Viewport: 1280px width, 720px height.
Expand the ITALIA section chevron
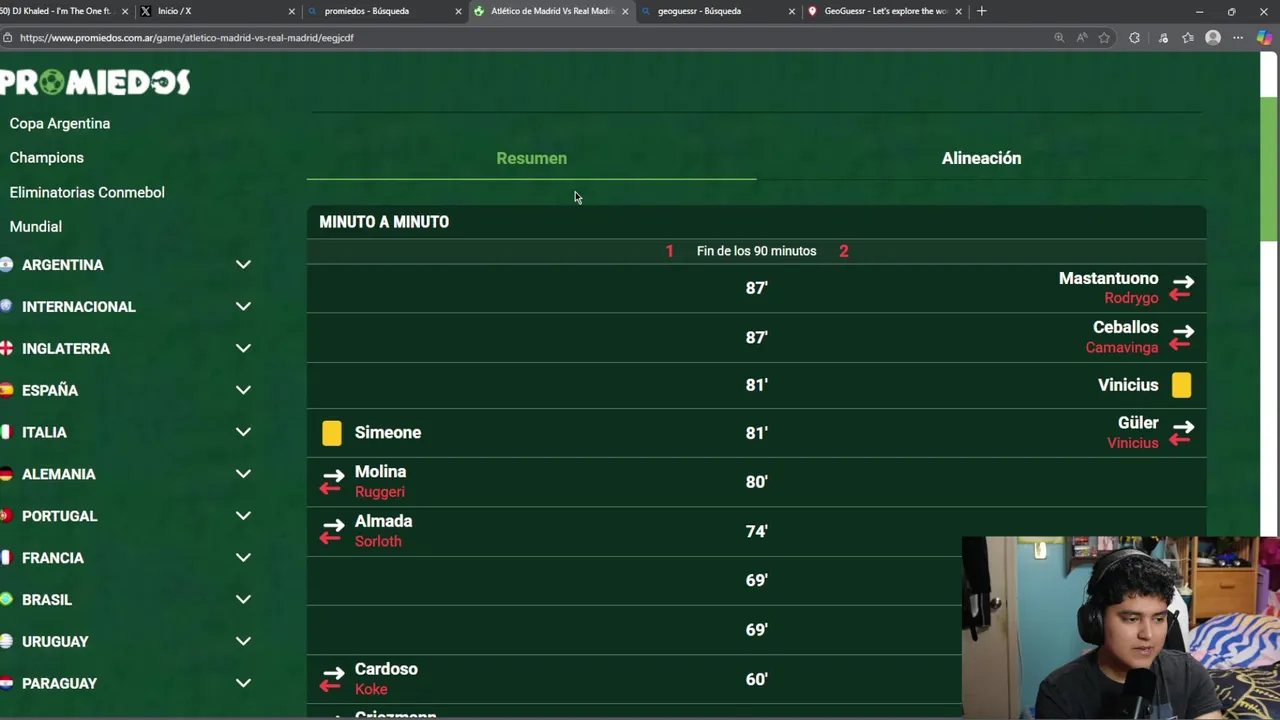[x=243, y=432]
